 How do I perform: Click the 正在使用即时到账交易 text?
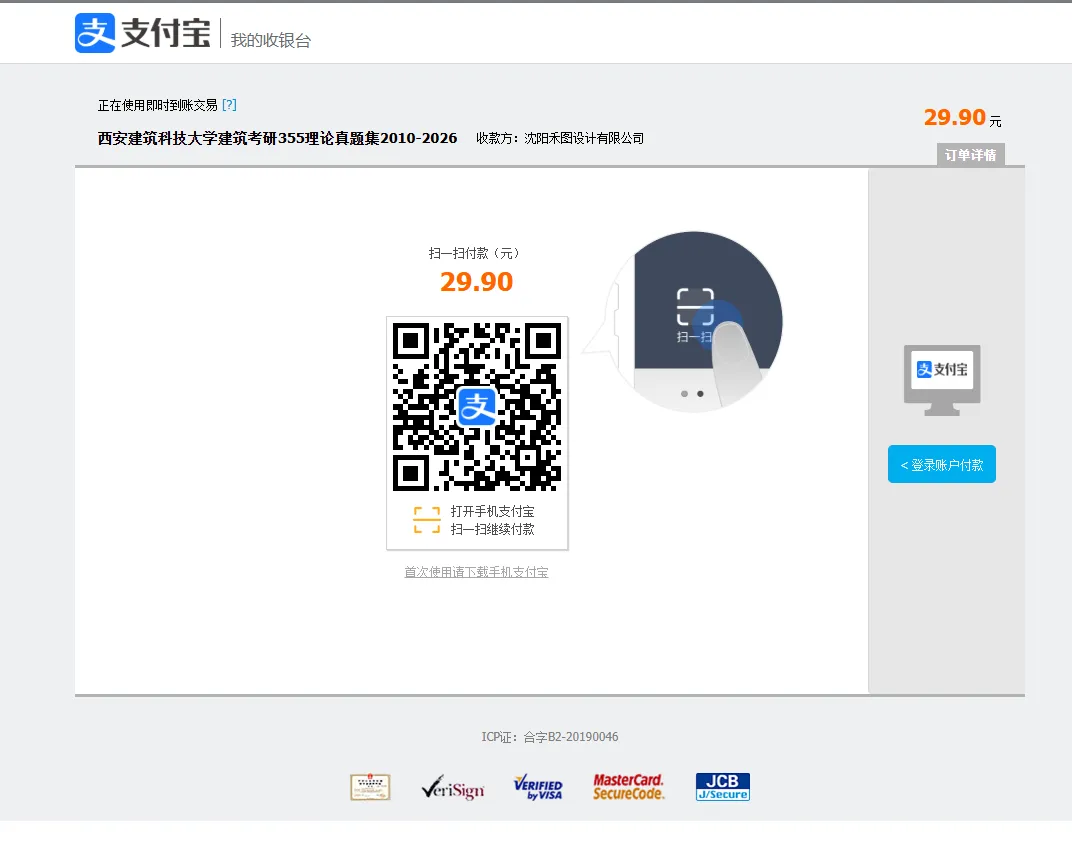tap(157, 105)
